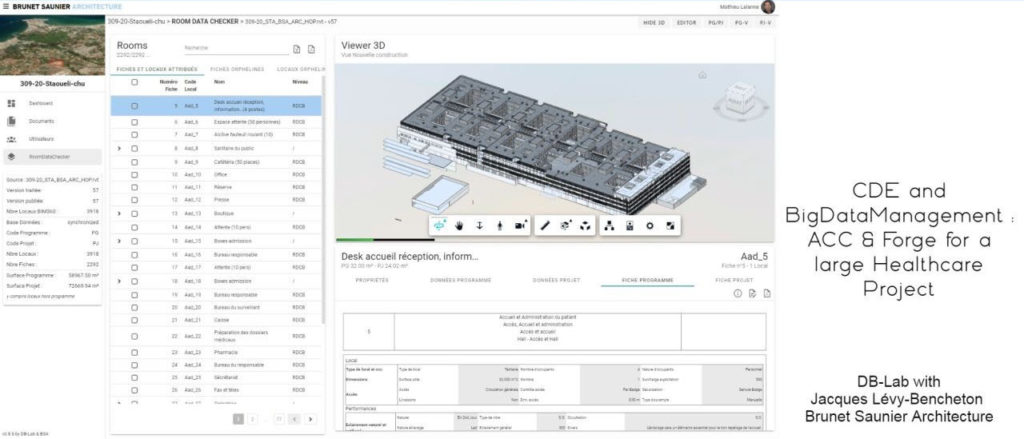Click the view cube in 3D viewer
Viewport: 1024px width, 439px height.
click(742, 101)
